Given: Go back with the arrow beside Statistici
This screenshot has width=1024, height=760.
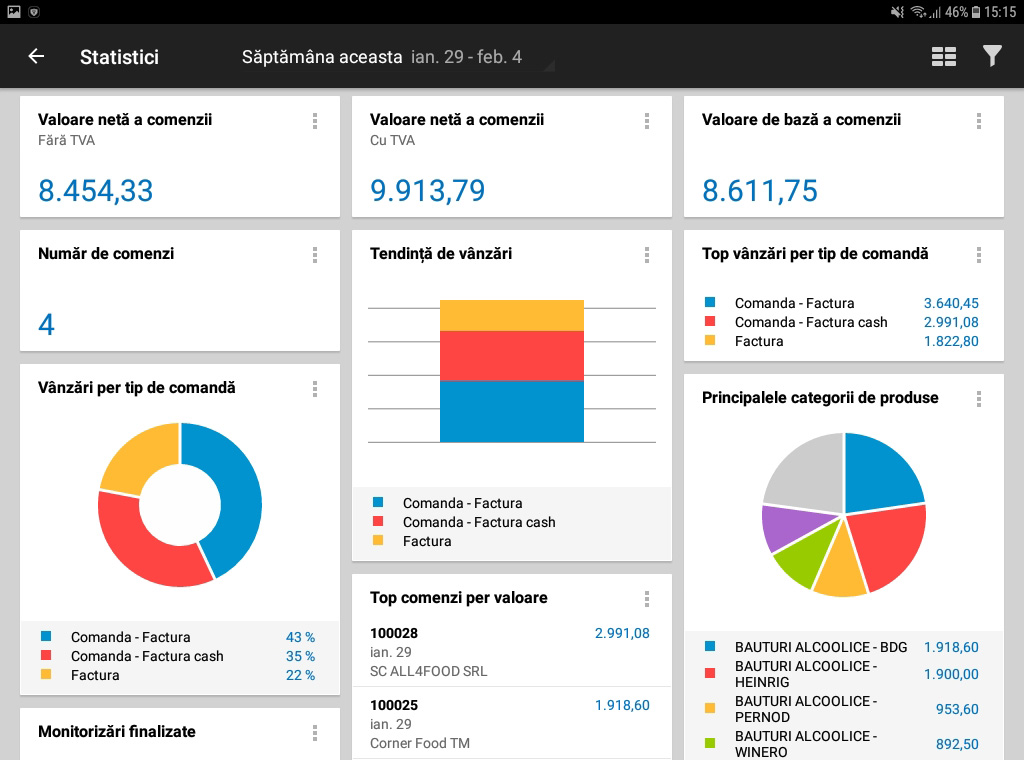Looking at the screenshot, I should click(x=36, y=57).
